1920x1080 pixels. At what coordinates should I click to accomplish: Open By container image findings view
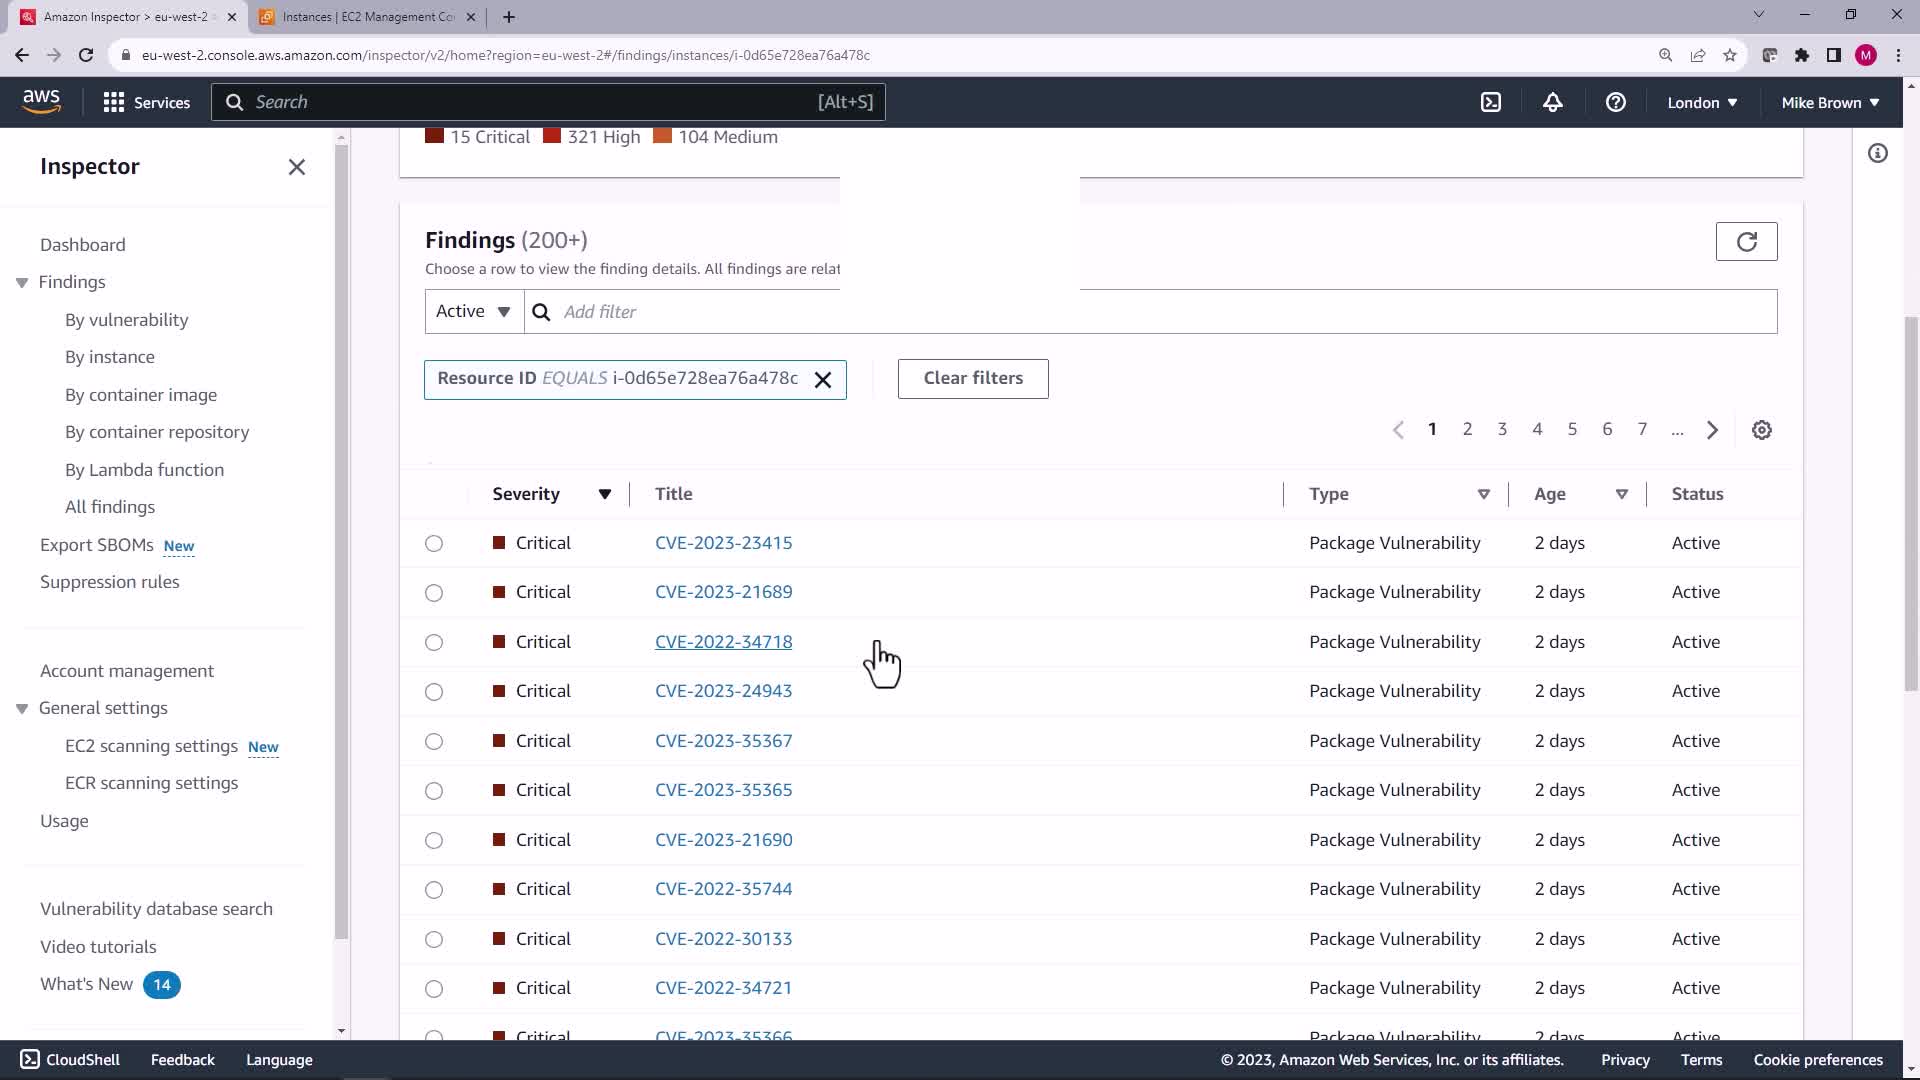(141, 395)
